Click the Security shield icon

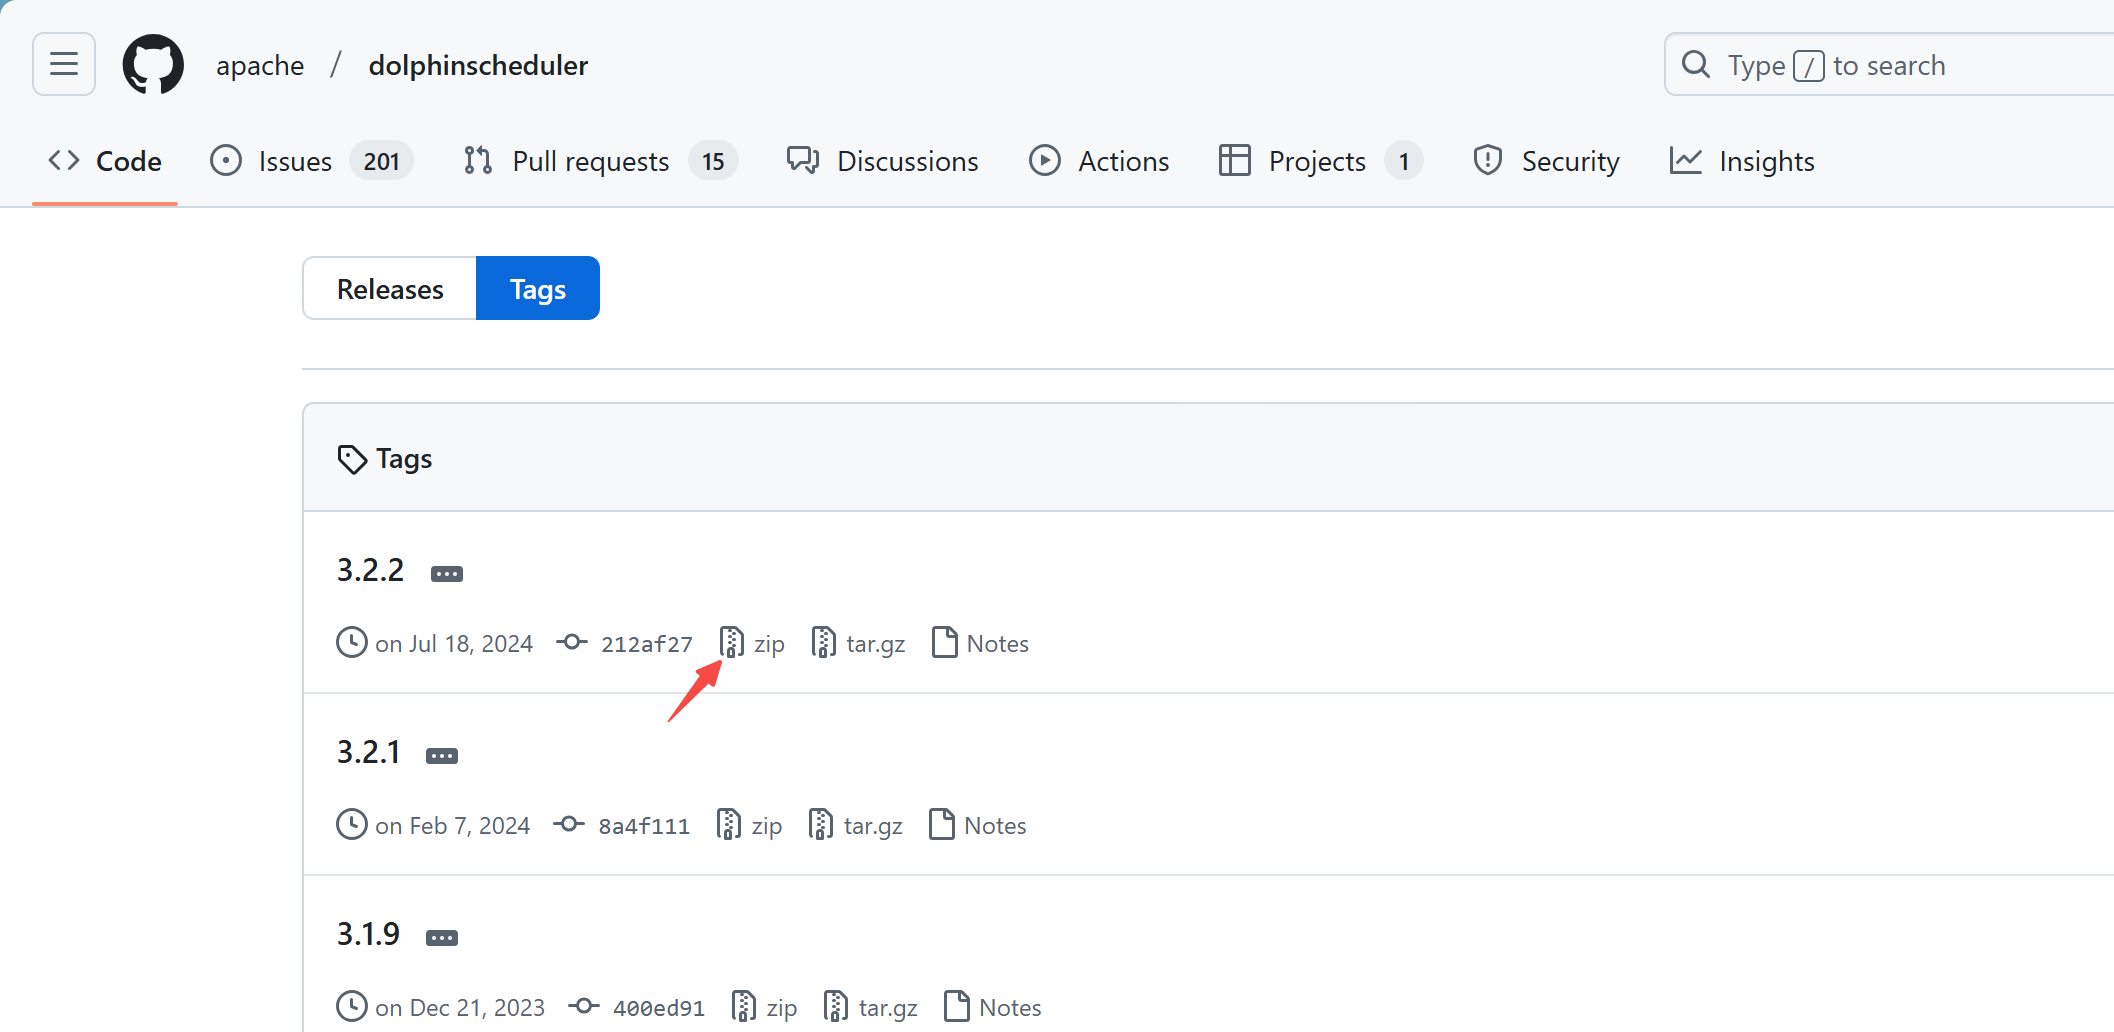tap(1488, 161)
